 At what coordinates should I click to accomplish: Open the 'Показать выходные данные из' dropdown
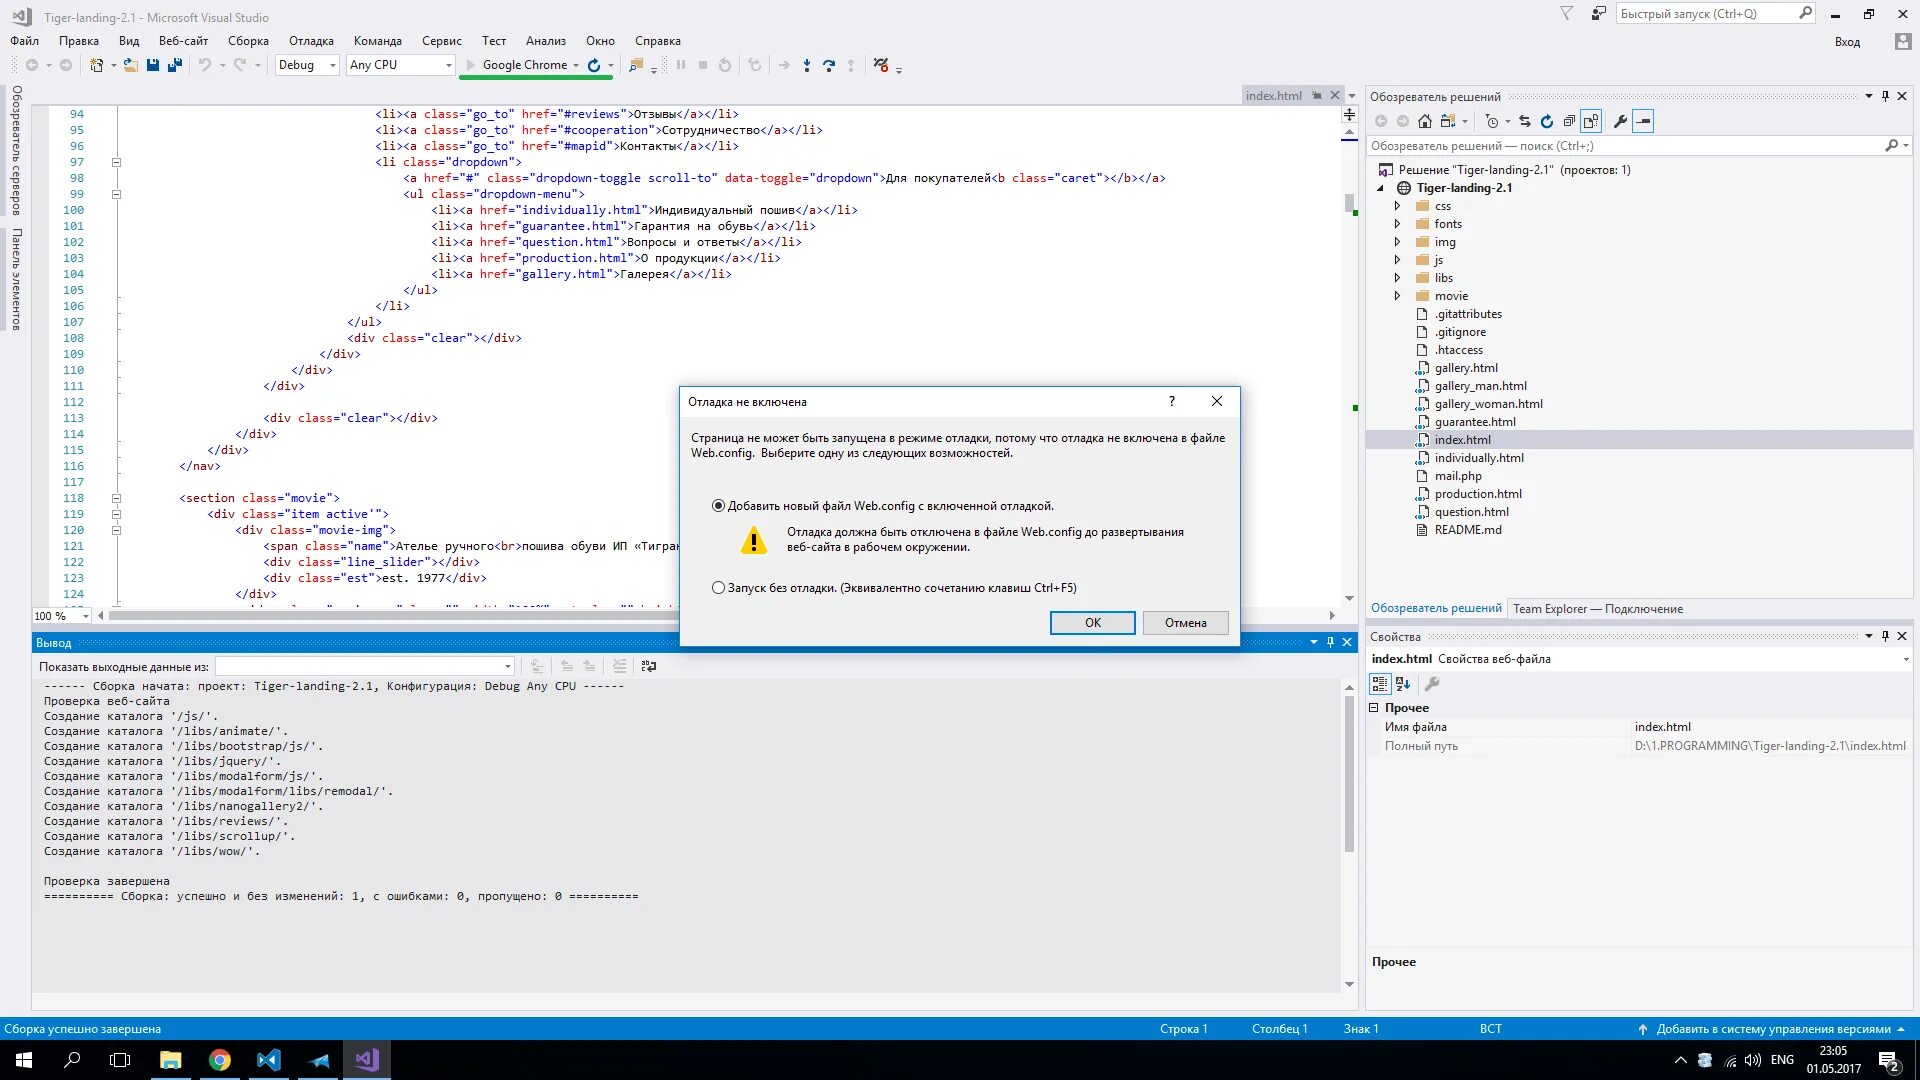pos(365,666)
